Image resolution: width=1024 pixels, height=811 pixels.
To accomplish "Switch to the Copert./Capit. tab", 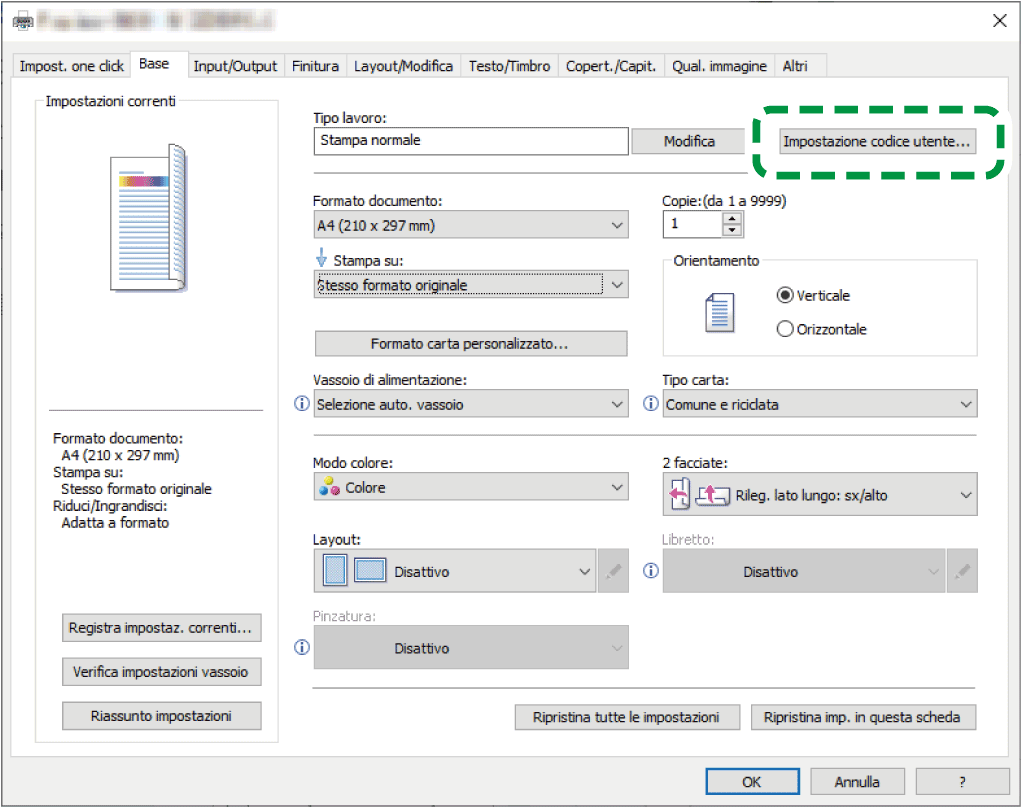I will click(611, 67).
